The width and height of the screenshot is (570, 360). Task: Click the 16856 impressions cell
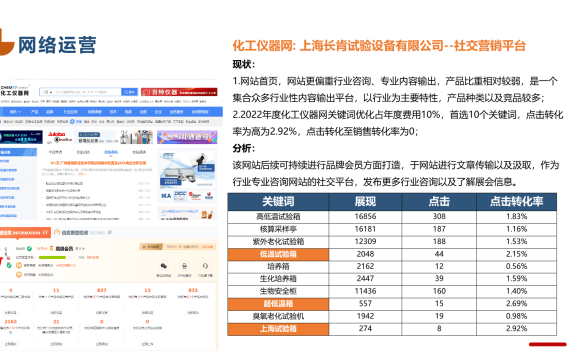[x=365, y=217]
